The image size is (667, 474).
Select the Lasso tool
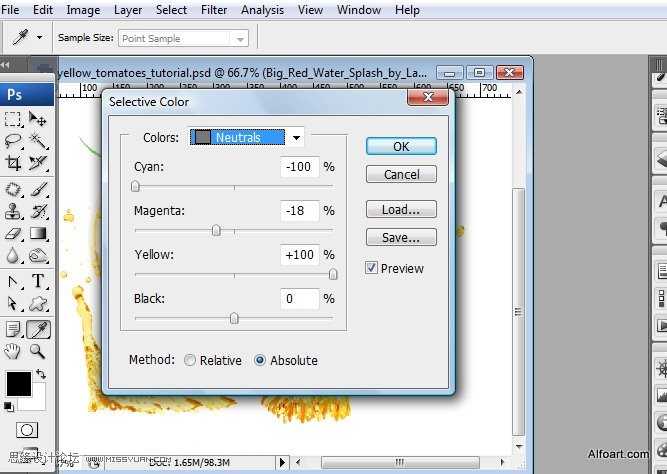coord(13,141)
